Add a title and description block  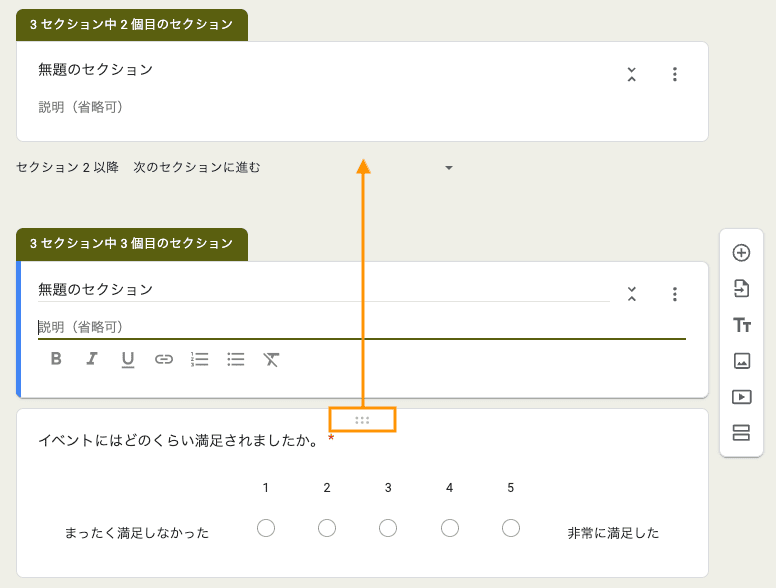(x=741, y=325)
